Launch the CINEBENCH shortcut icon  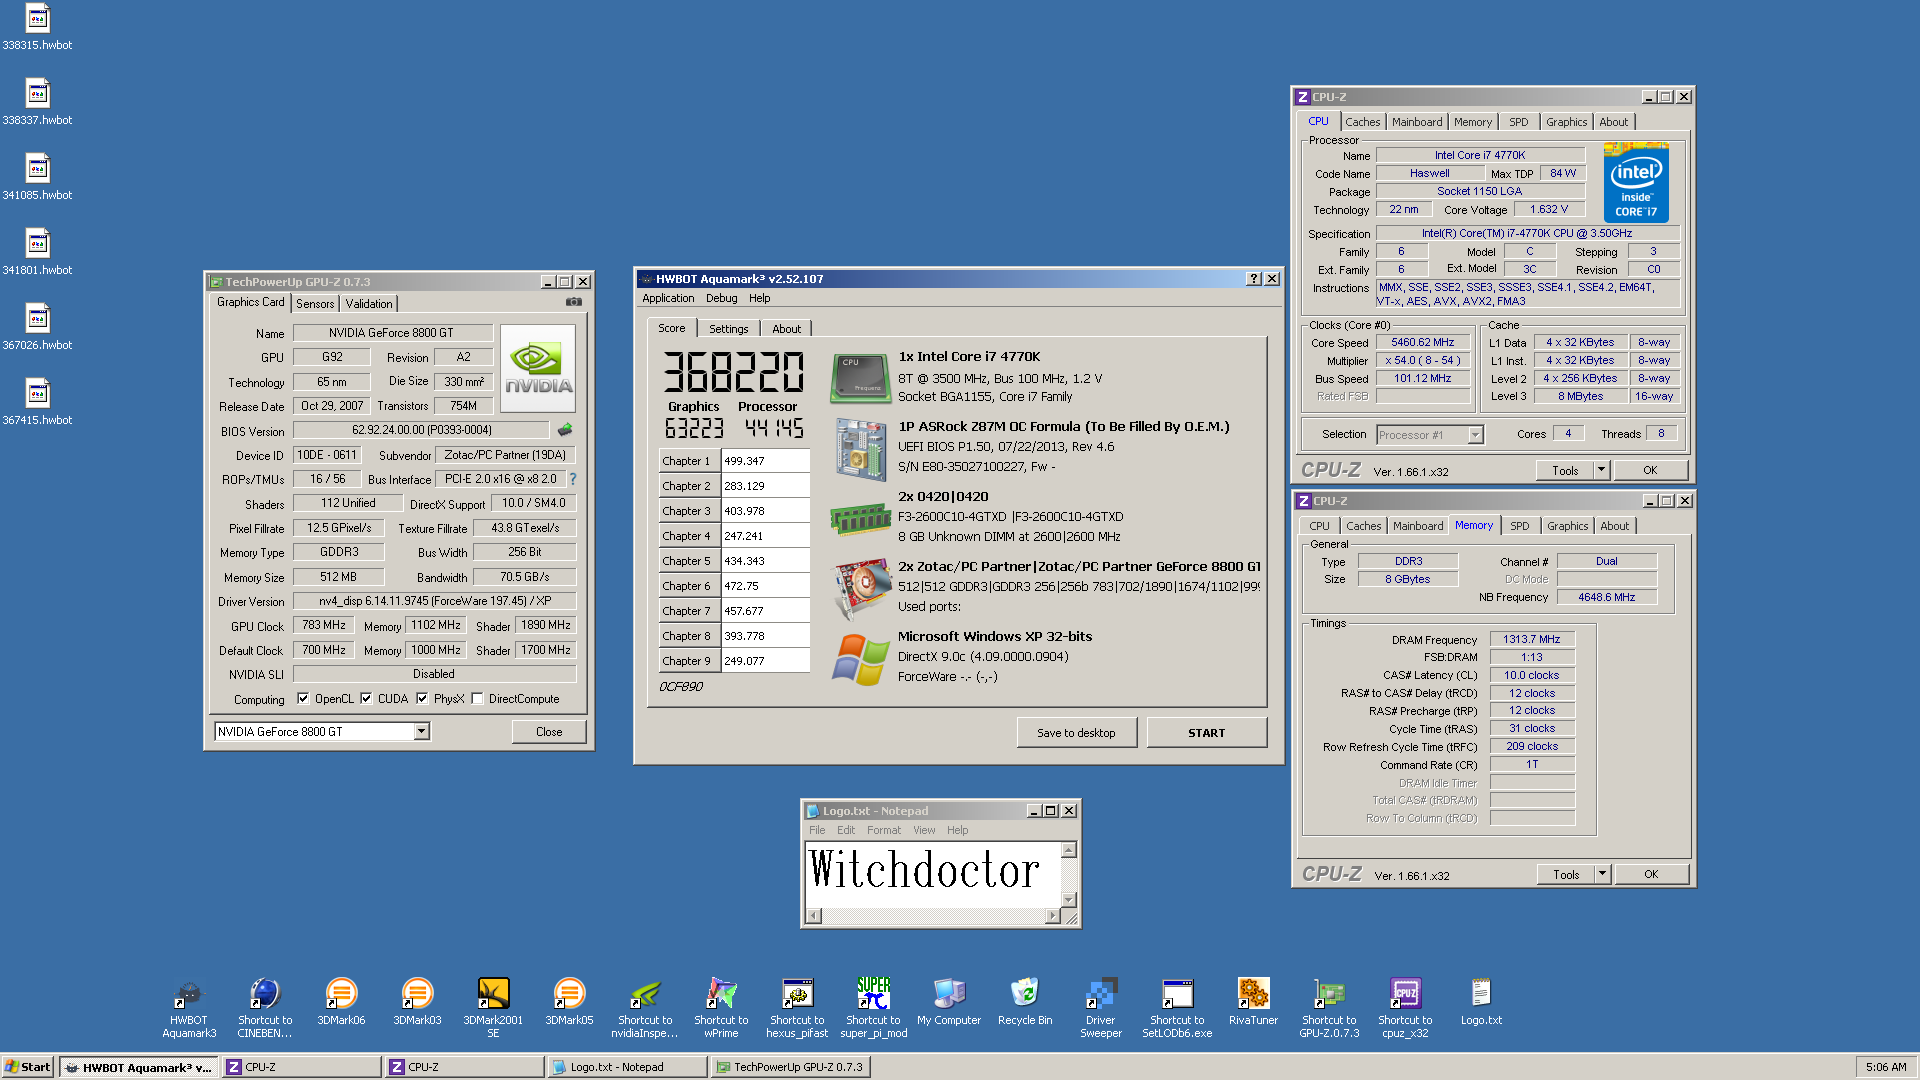(265, 1008)
